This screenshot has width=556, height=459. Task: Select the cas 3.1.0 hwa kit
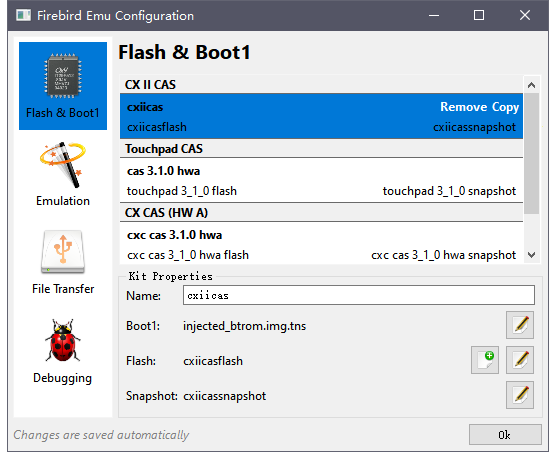(x=321, y=181)
